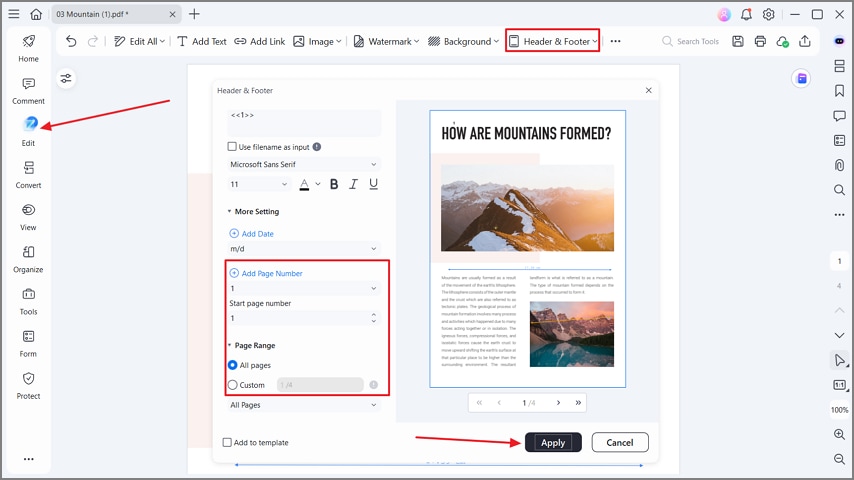Increase the Start page number stepper
854x480 pixels.
coord(374,315)
